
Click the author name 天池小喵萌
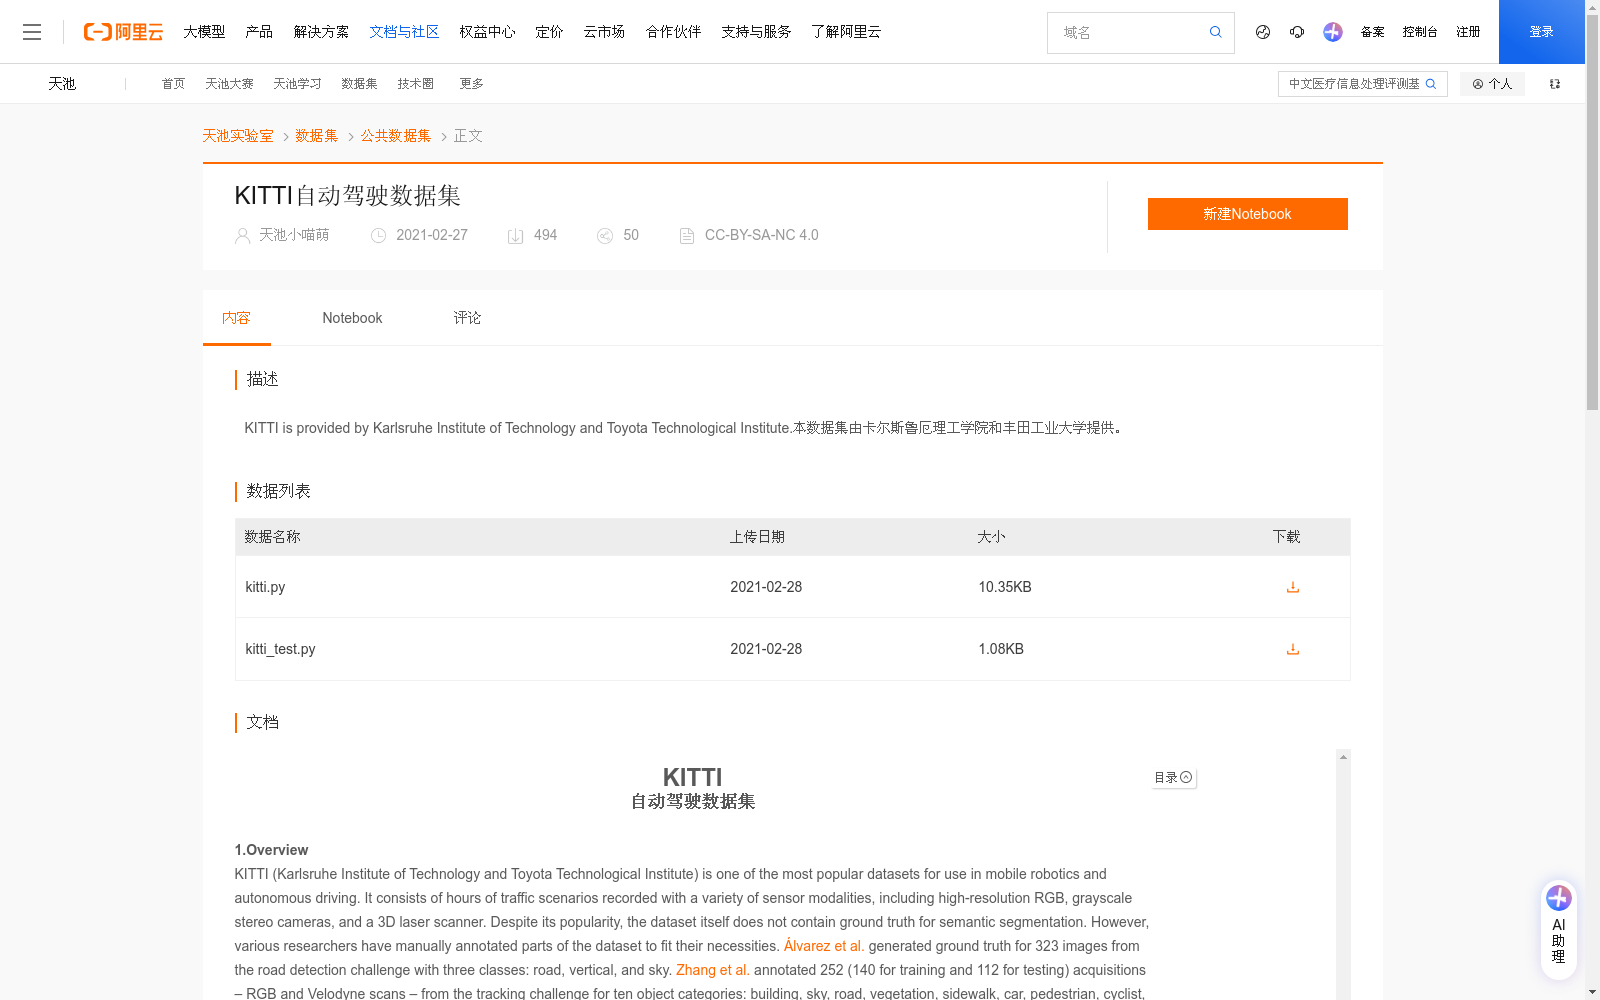pyautogui.click(x=294, y=235)
